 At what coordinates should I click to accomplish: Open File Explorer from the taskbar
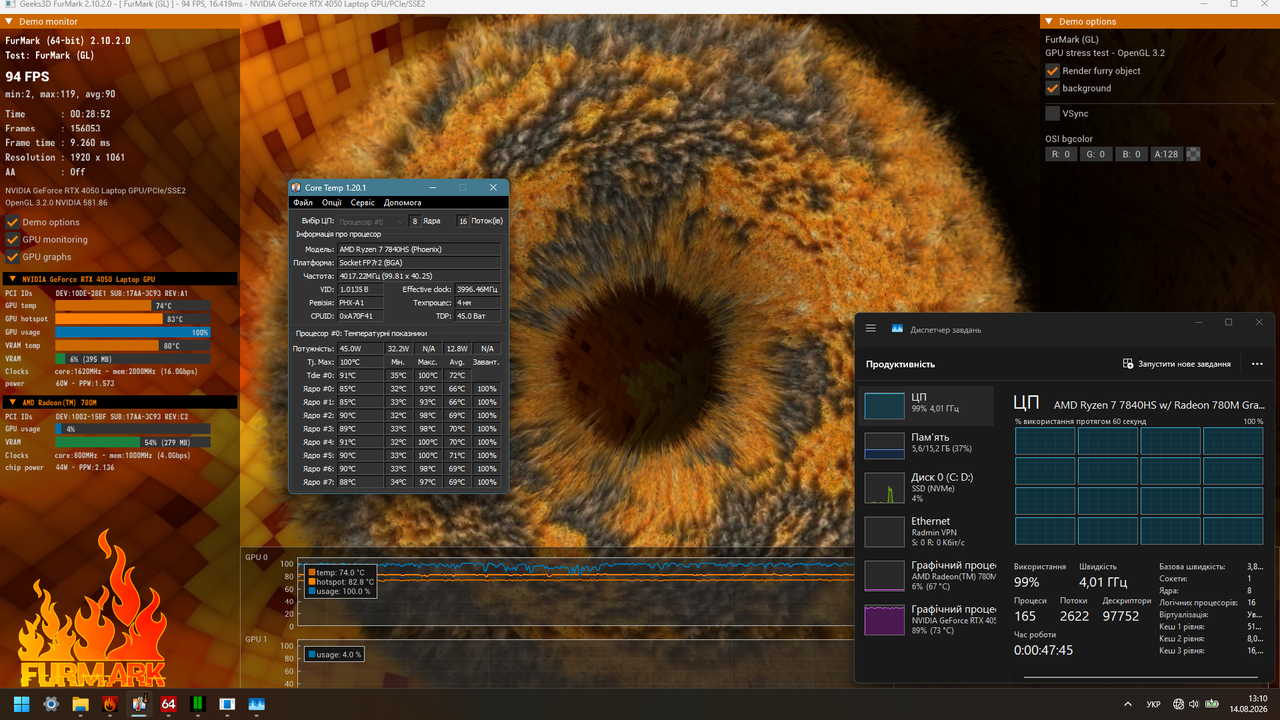(80, 704)
